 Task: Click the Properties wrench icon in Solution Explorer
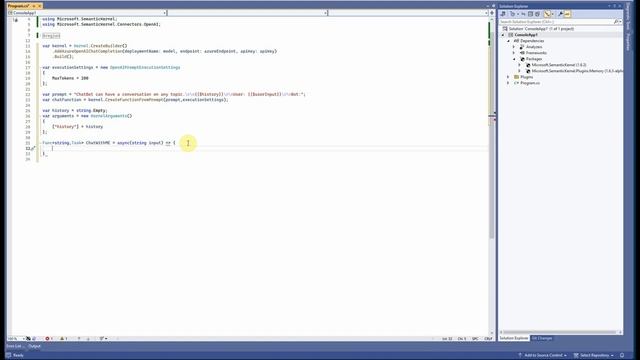(560, 14)
